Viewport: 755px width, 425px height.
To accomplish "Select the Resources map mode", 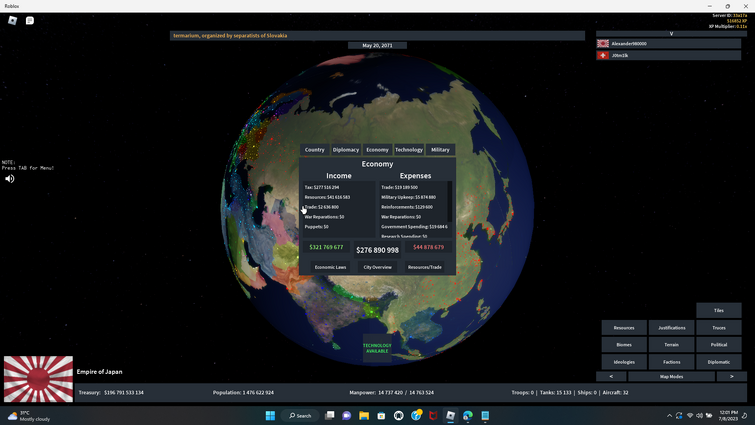I will point(624,328).
